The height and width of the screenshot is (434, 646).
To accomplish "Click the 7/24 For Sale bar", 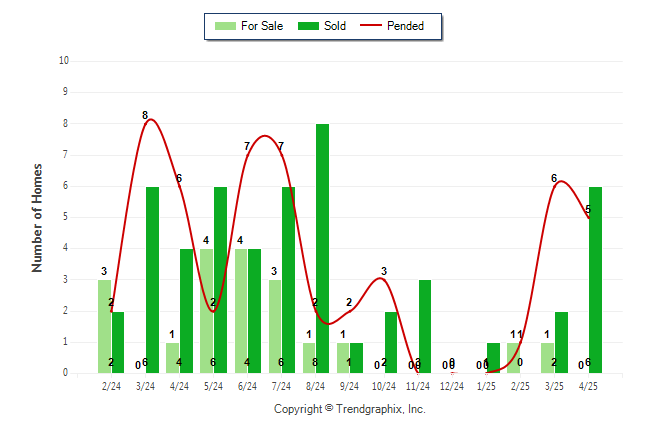I will point(275,326).
